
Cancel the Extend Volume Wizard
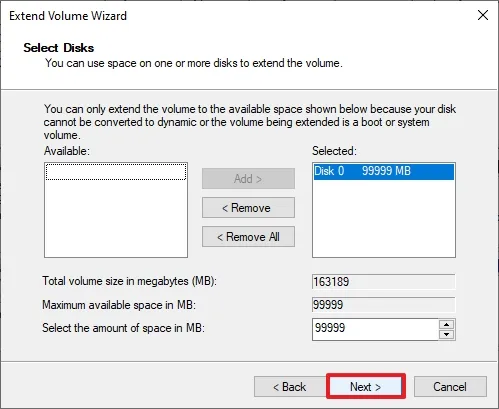coord(450,387)
